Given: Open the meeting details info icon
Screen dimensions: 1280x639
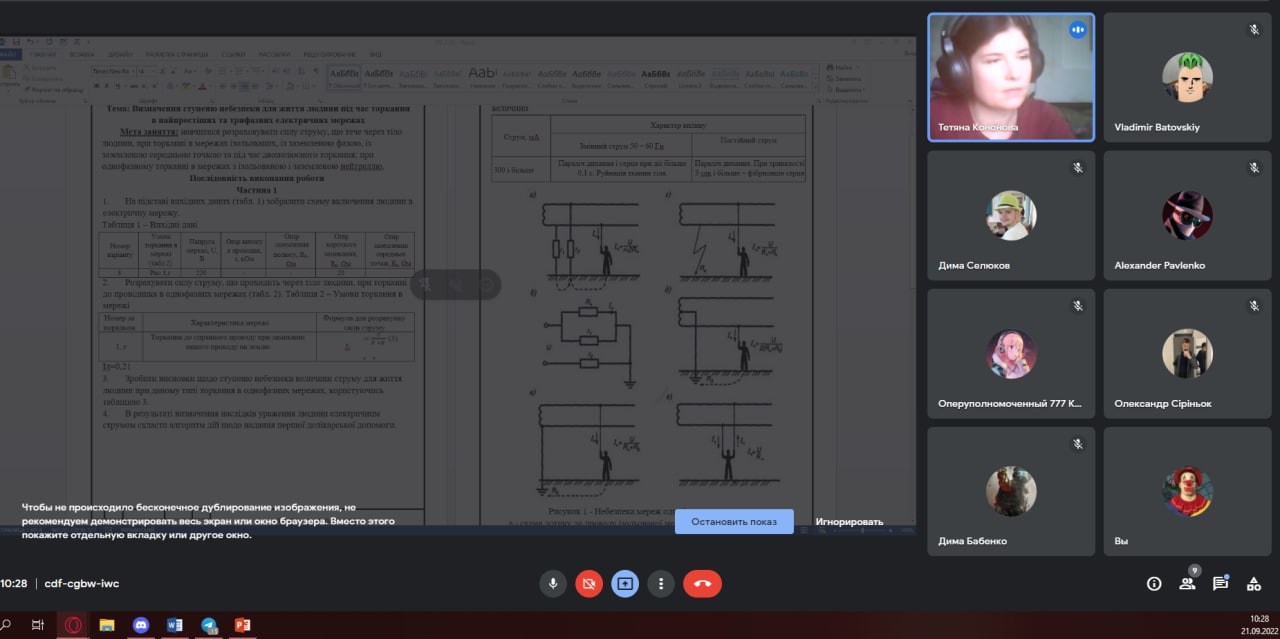Looking at the screenshot, I should point(1154,583).
